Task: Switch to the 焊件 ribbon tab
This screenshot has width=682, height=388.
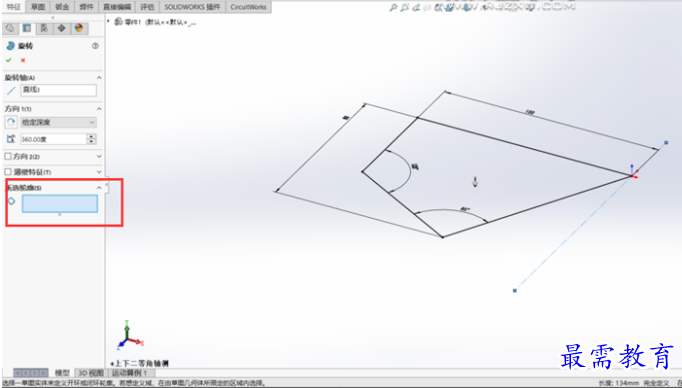Action: tap(87, 7)
